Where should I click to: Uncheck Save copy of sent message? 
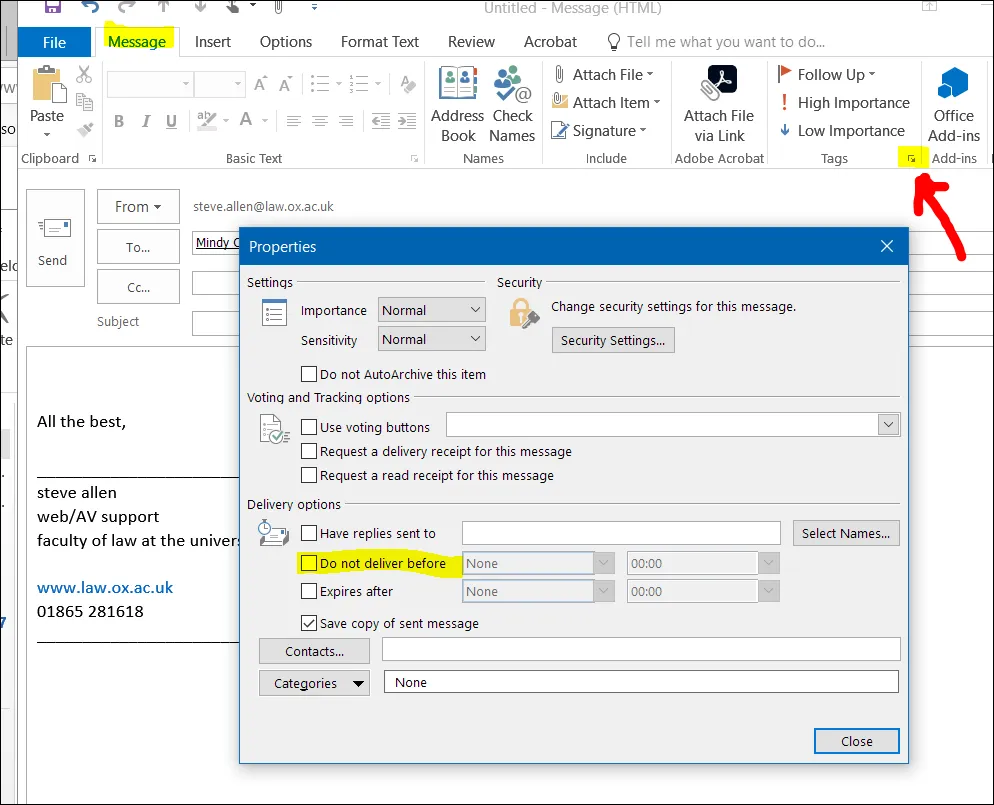pyautogui.click(x=309, y=622)
